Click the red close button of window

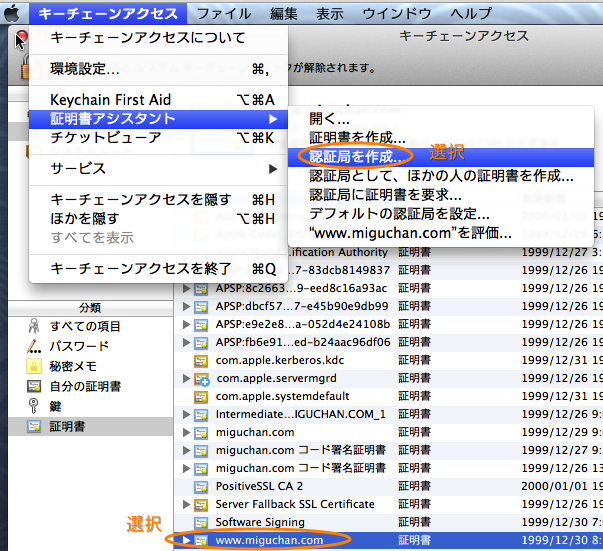coord(22,37)
